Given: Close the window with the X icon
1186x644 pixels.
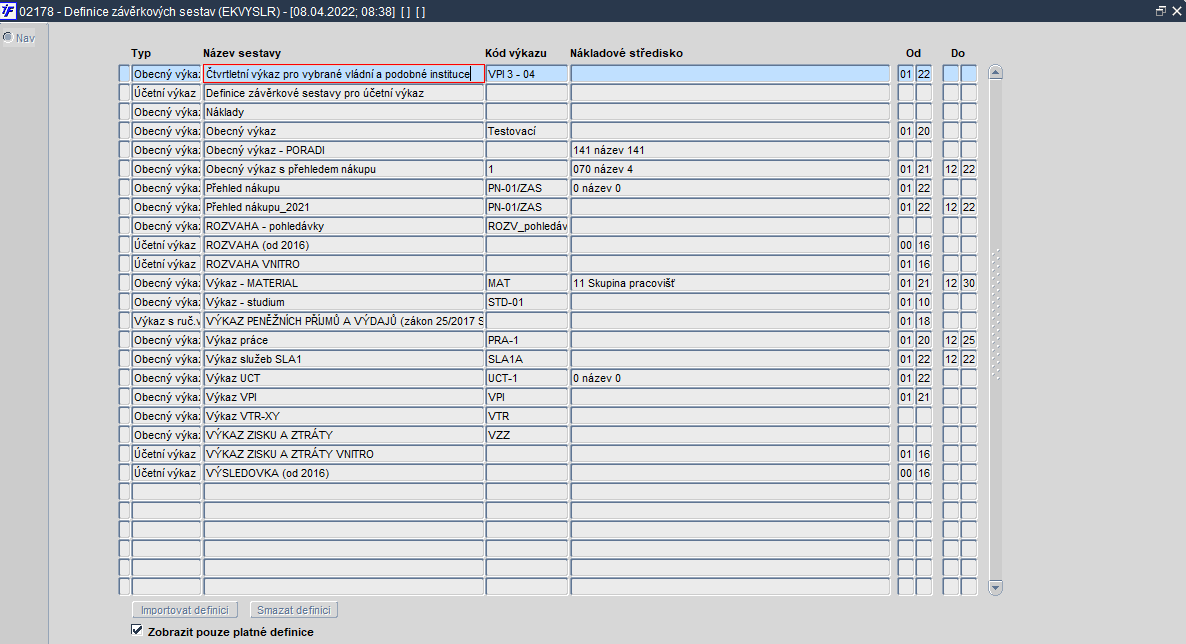Looking at the screenshot, I should tap(1176, 11).
